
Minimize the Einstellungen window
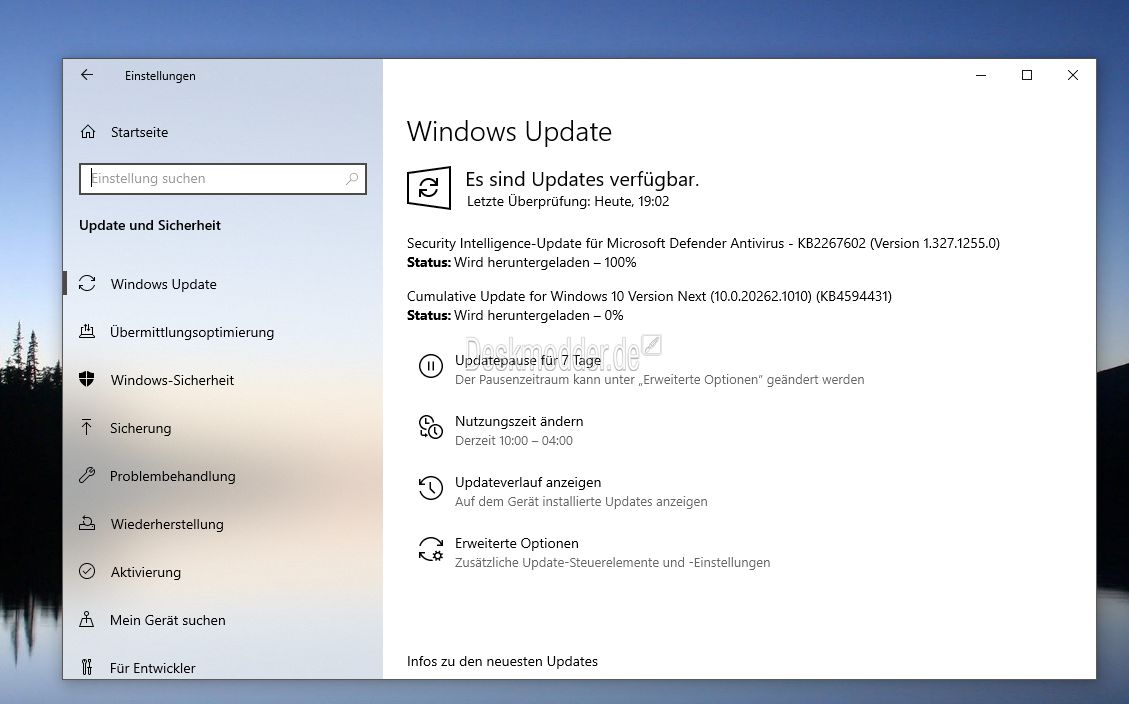click(981, 75)
